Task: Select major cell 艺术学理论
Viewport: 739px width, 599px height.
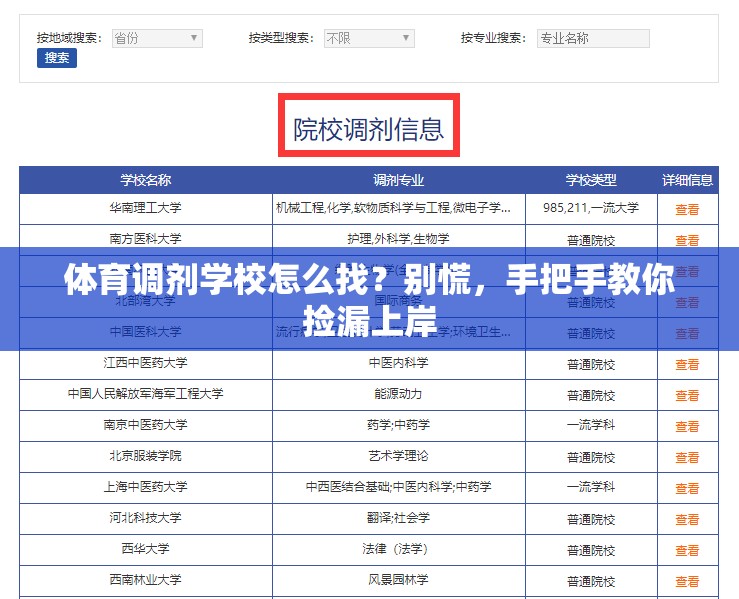Action: point(399,456)
